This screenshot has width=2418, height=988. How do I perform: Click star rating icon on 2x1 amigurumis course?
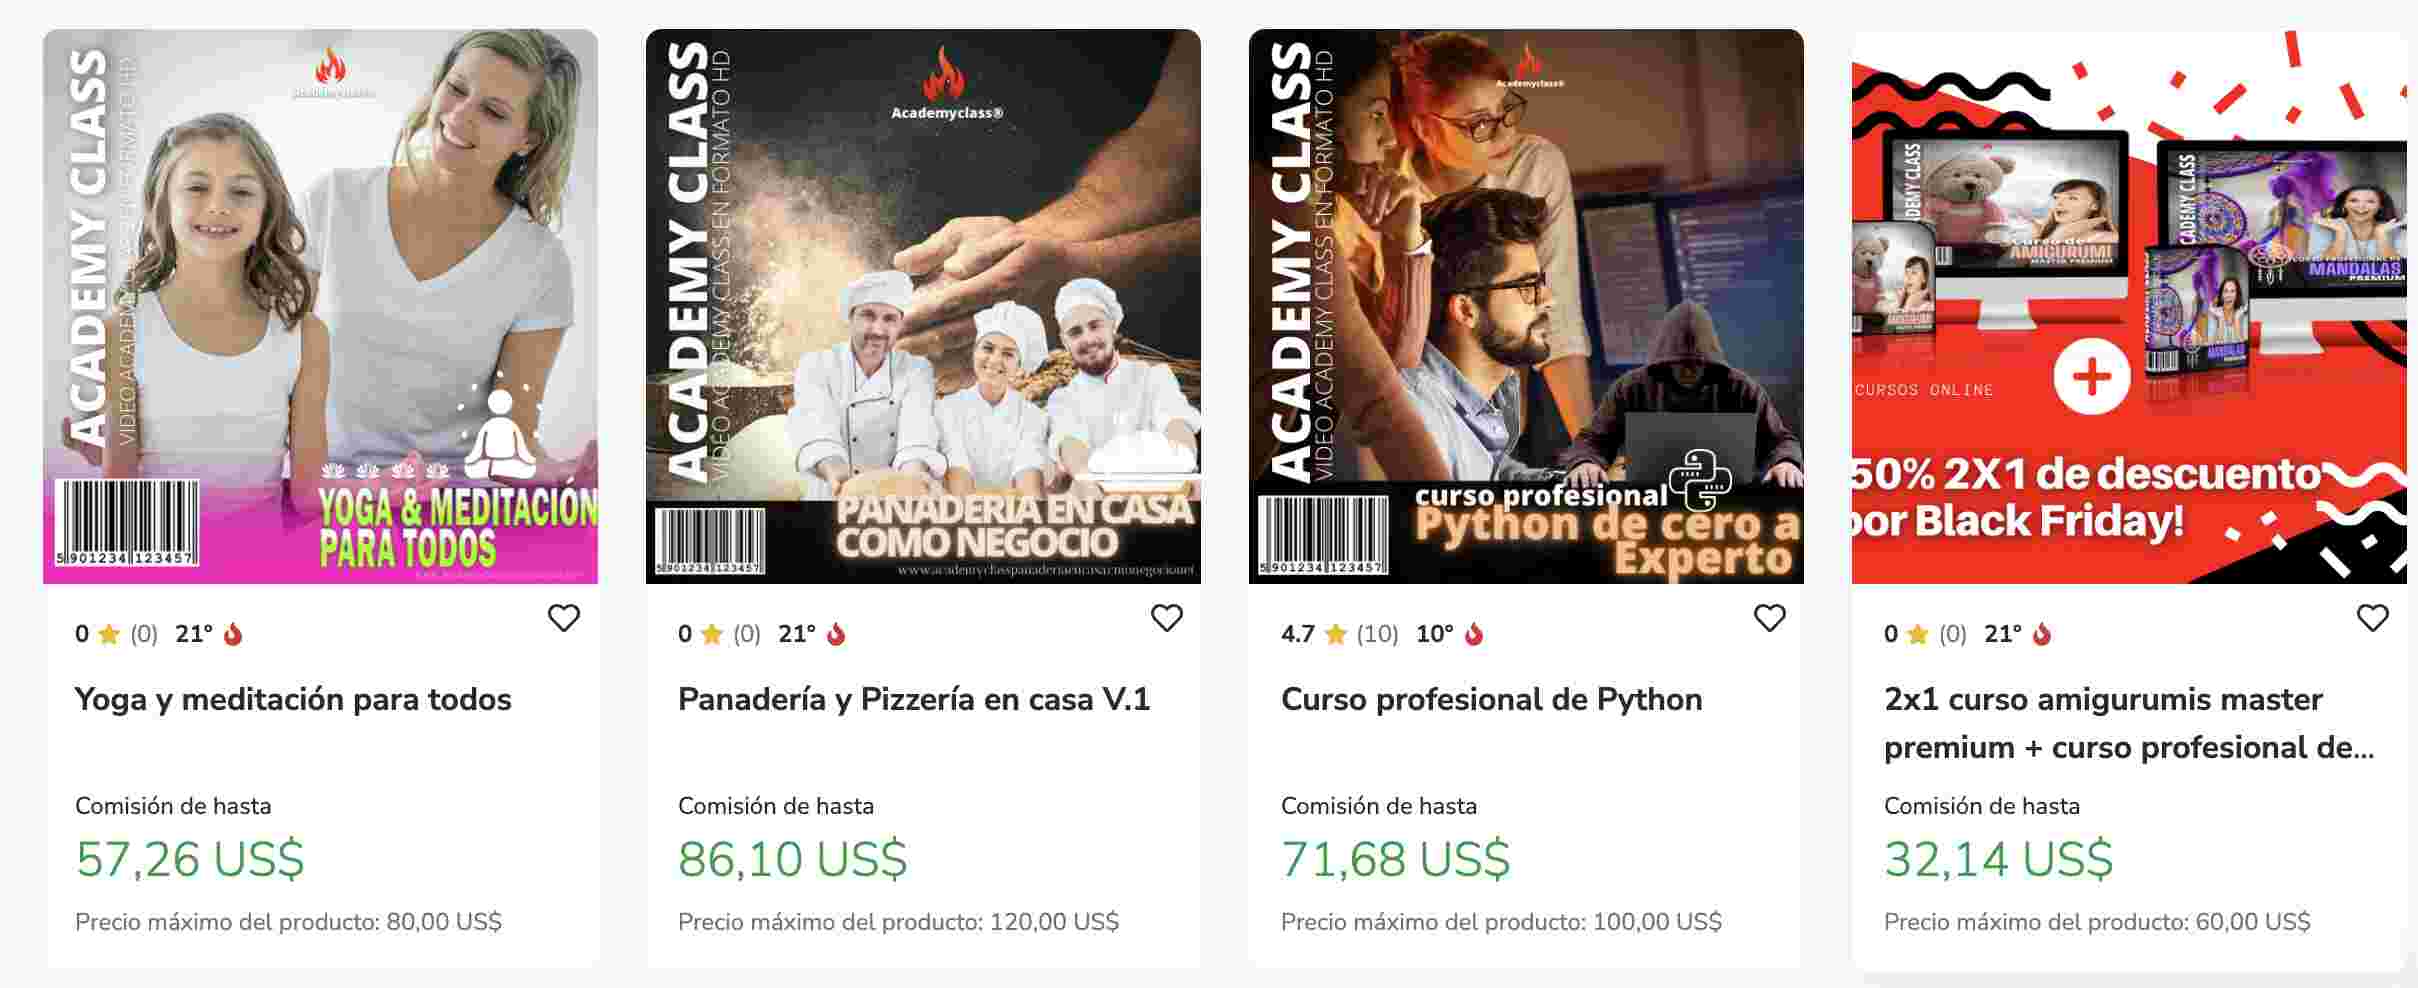coord(1917,634)
